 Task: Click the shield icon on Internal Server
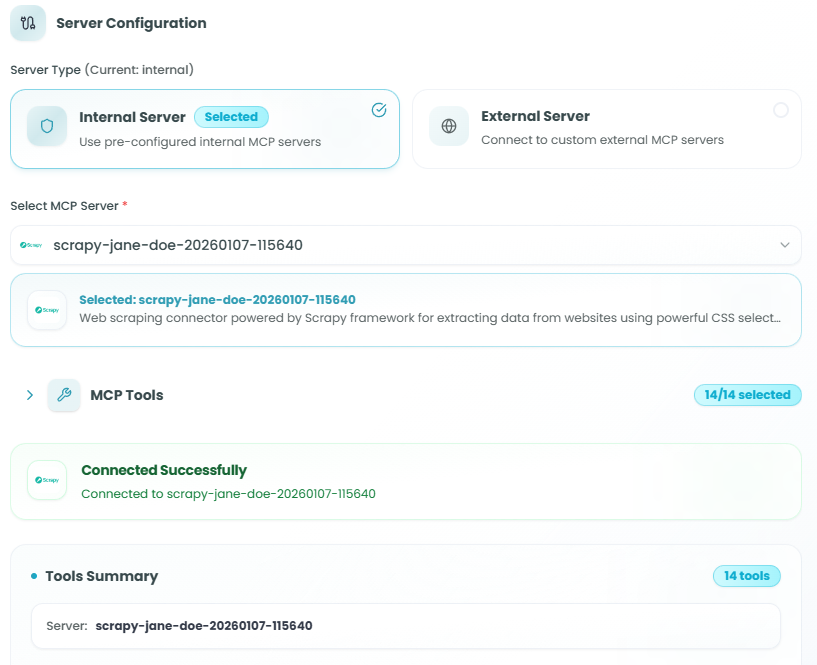[x=47, y=127]
